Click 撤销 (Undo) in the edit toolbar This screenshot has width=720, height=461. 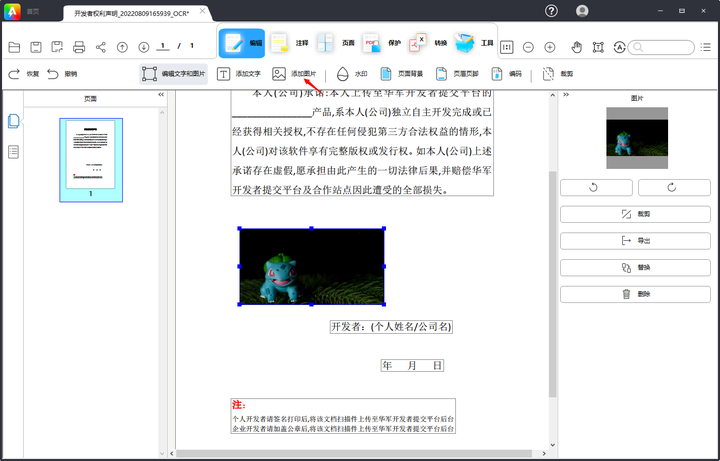coord(62,74)
